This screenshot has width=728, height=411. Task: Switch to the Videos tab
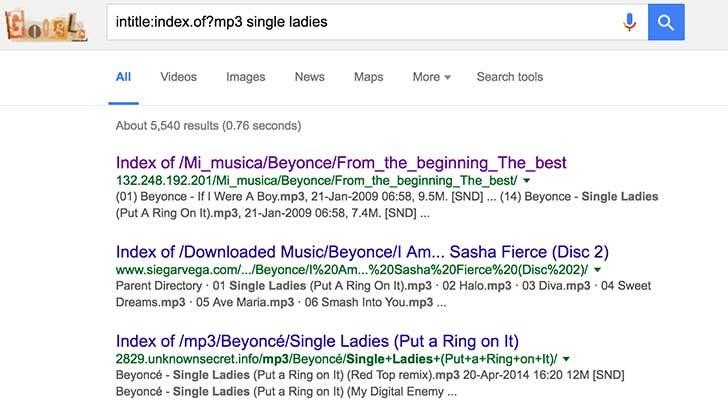tap(178, 77)
